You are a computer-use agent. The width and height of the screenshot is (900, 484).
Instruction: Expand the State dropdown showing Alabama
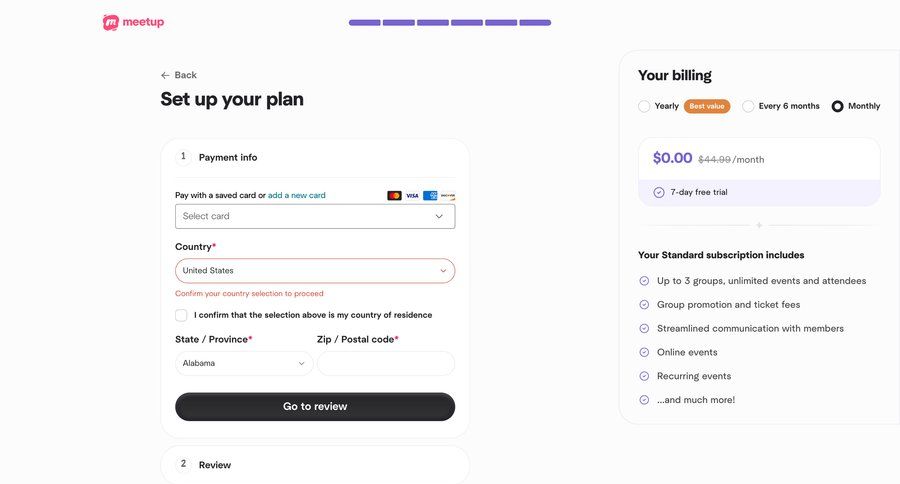point(244,364)
